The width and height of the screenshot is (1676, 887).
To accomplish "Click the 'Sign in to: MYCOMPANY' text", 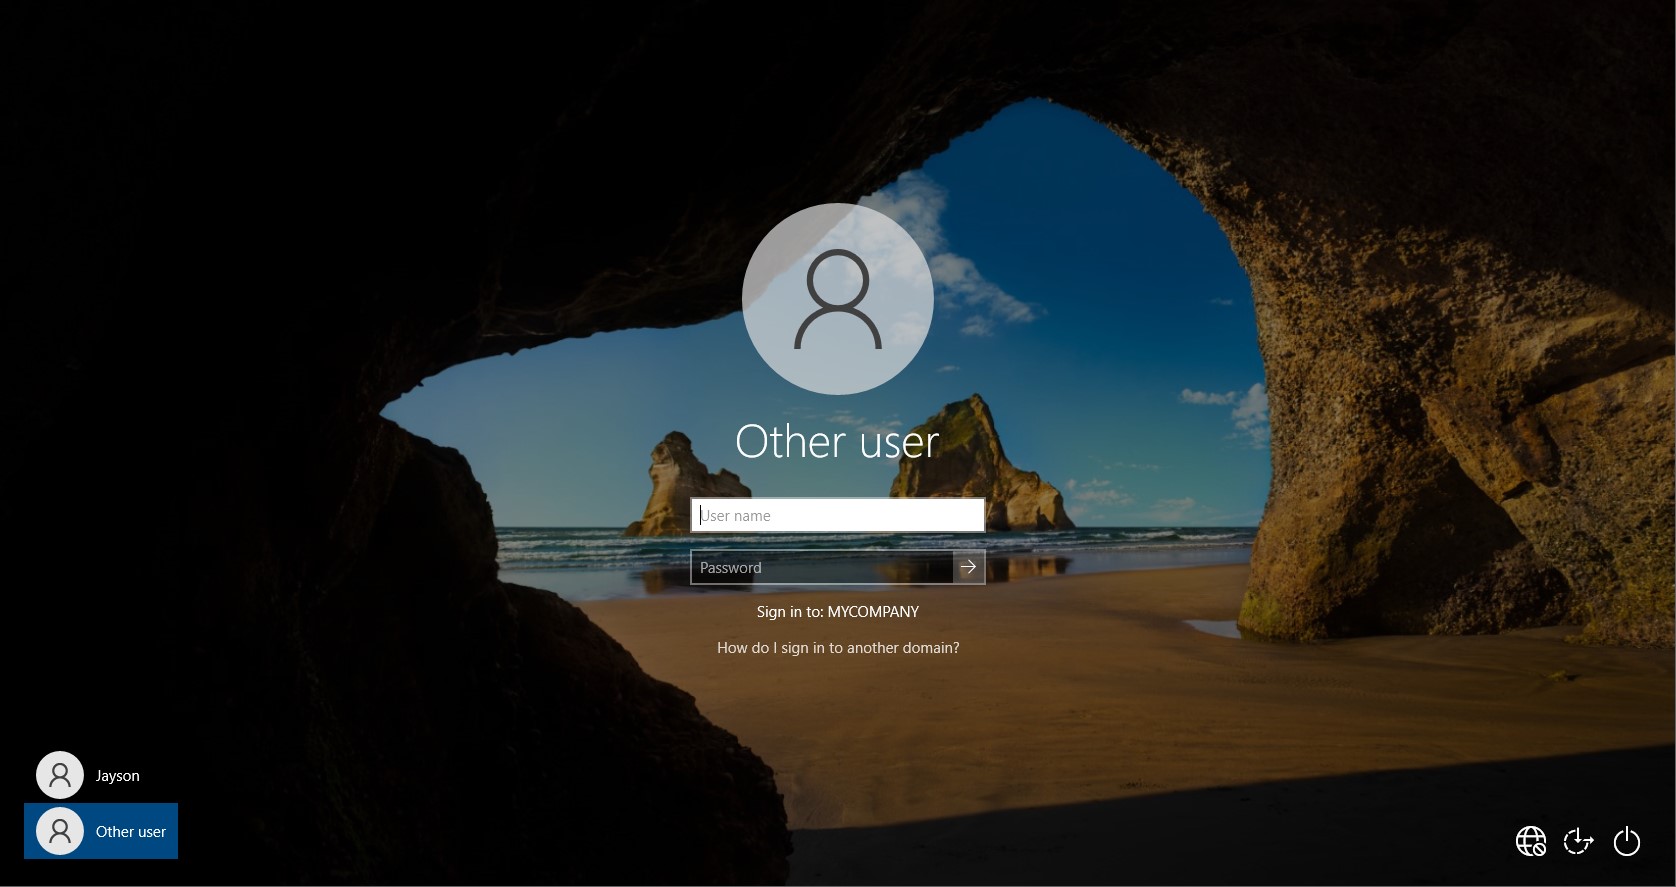I will [x=838, y=612].
